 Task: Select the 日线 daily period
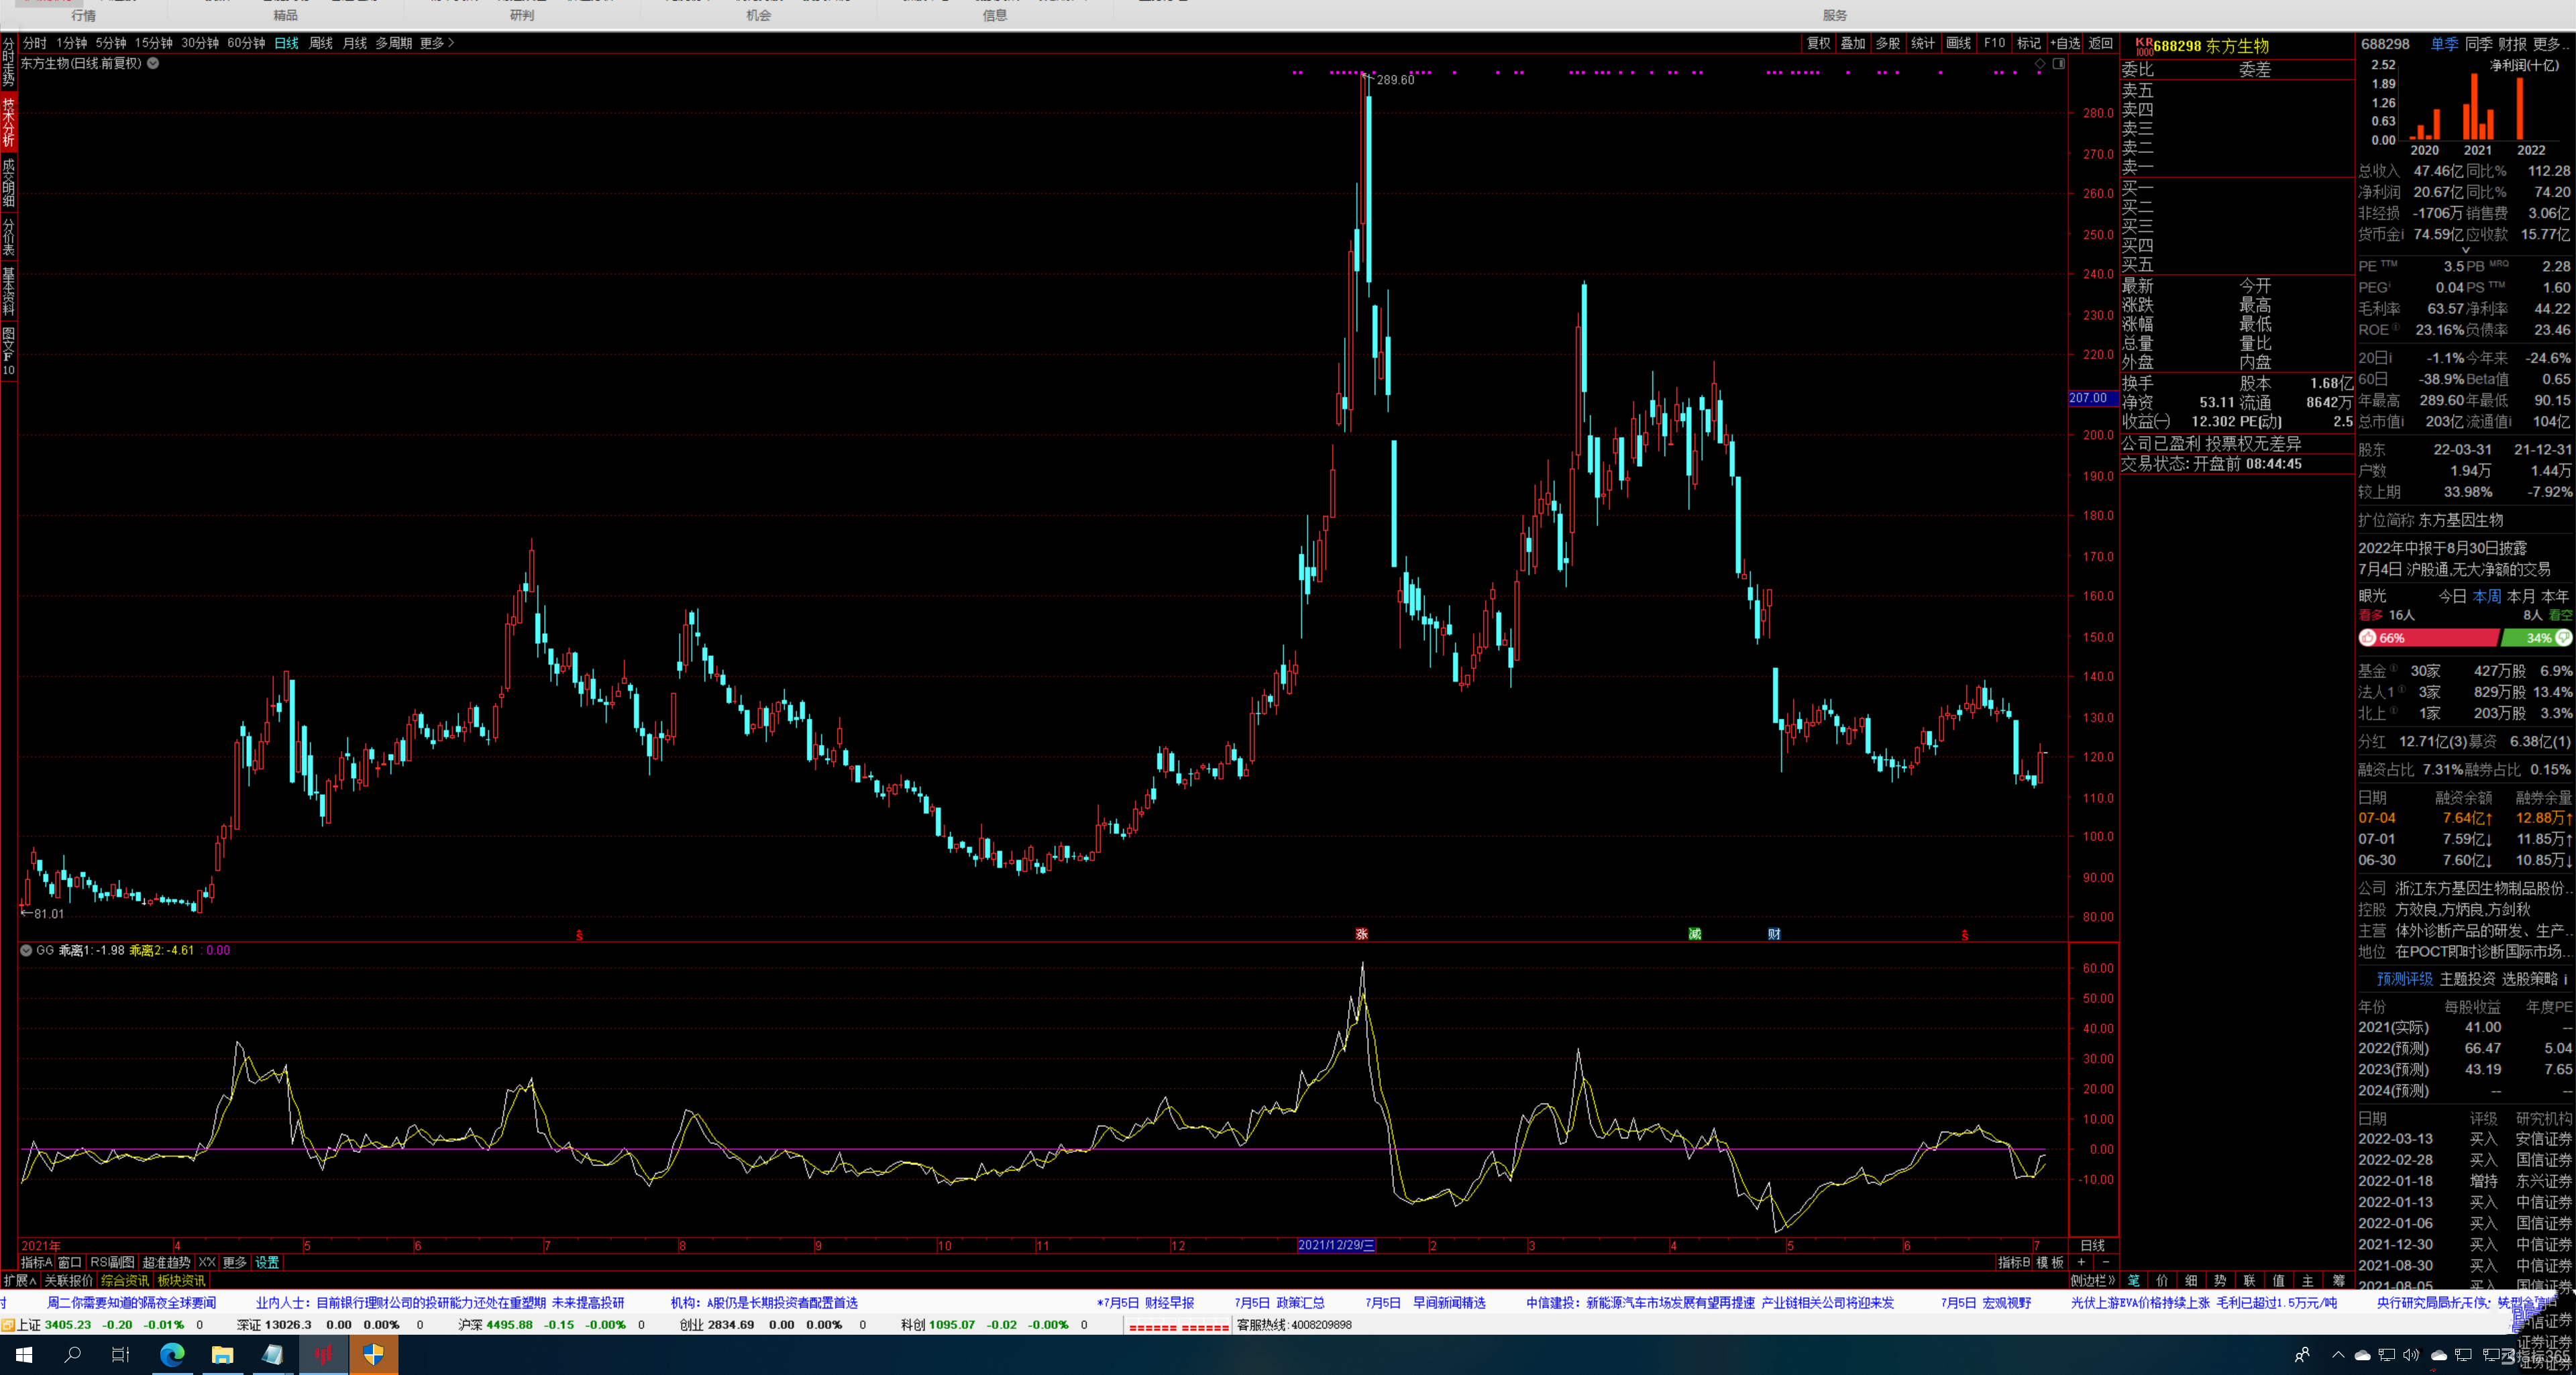287,43
